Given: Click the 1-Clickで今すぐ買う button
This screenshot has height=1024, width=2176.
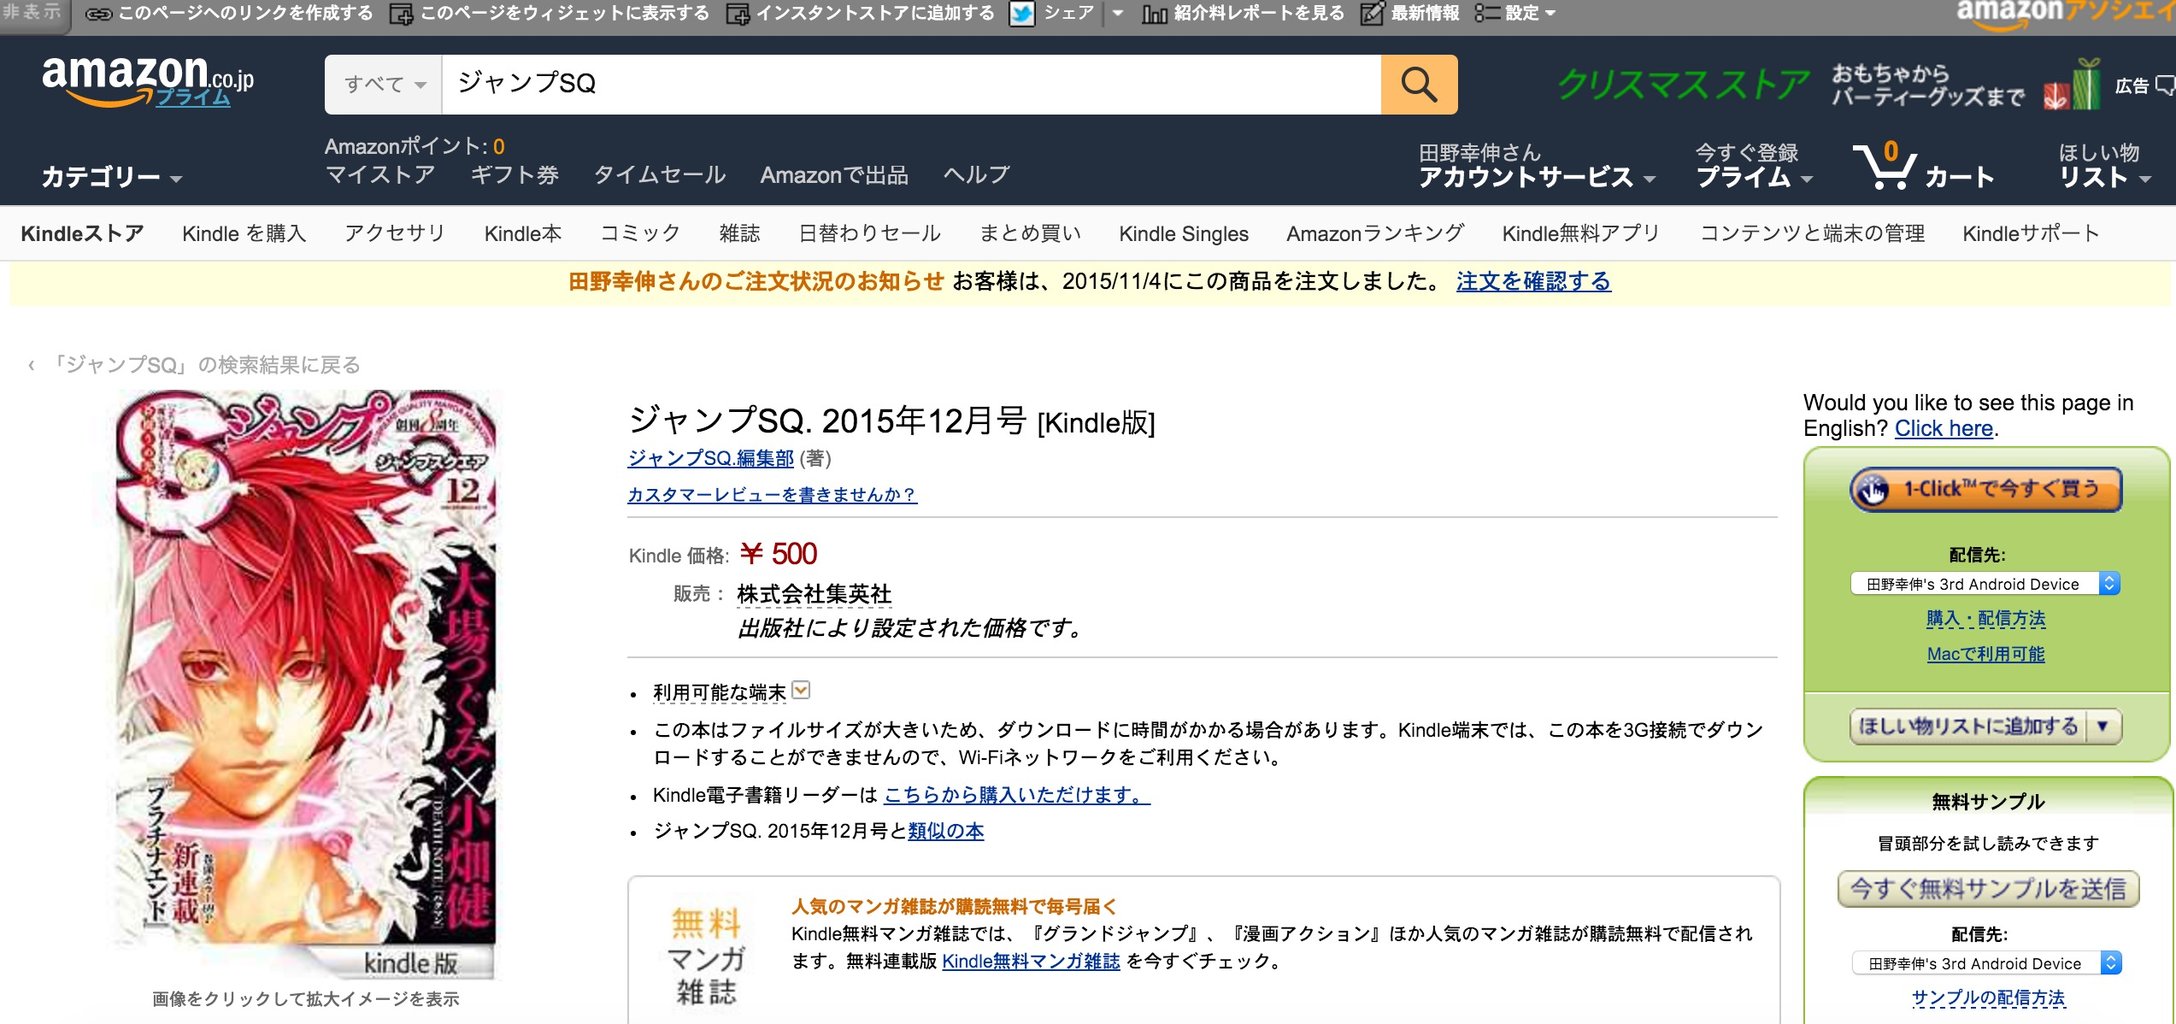Looking at the screenshot, I should pos(1986,490).
